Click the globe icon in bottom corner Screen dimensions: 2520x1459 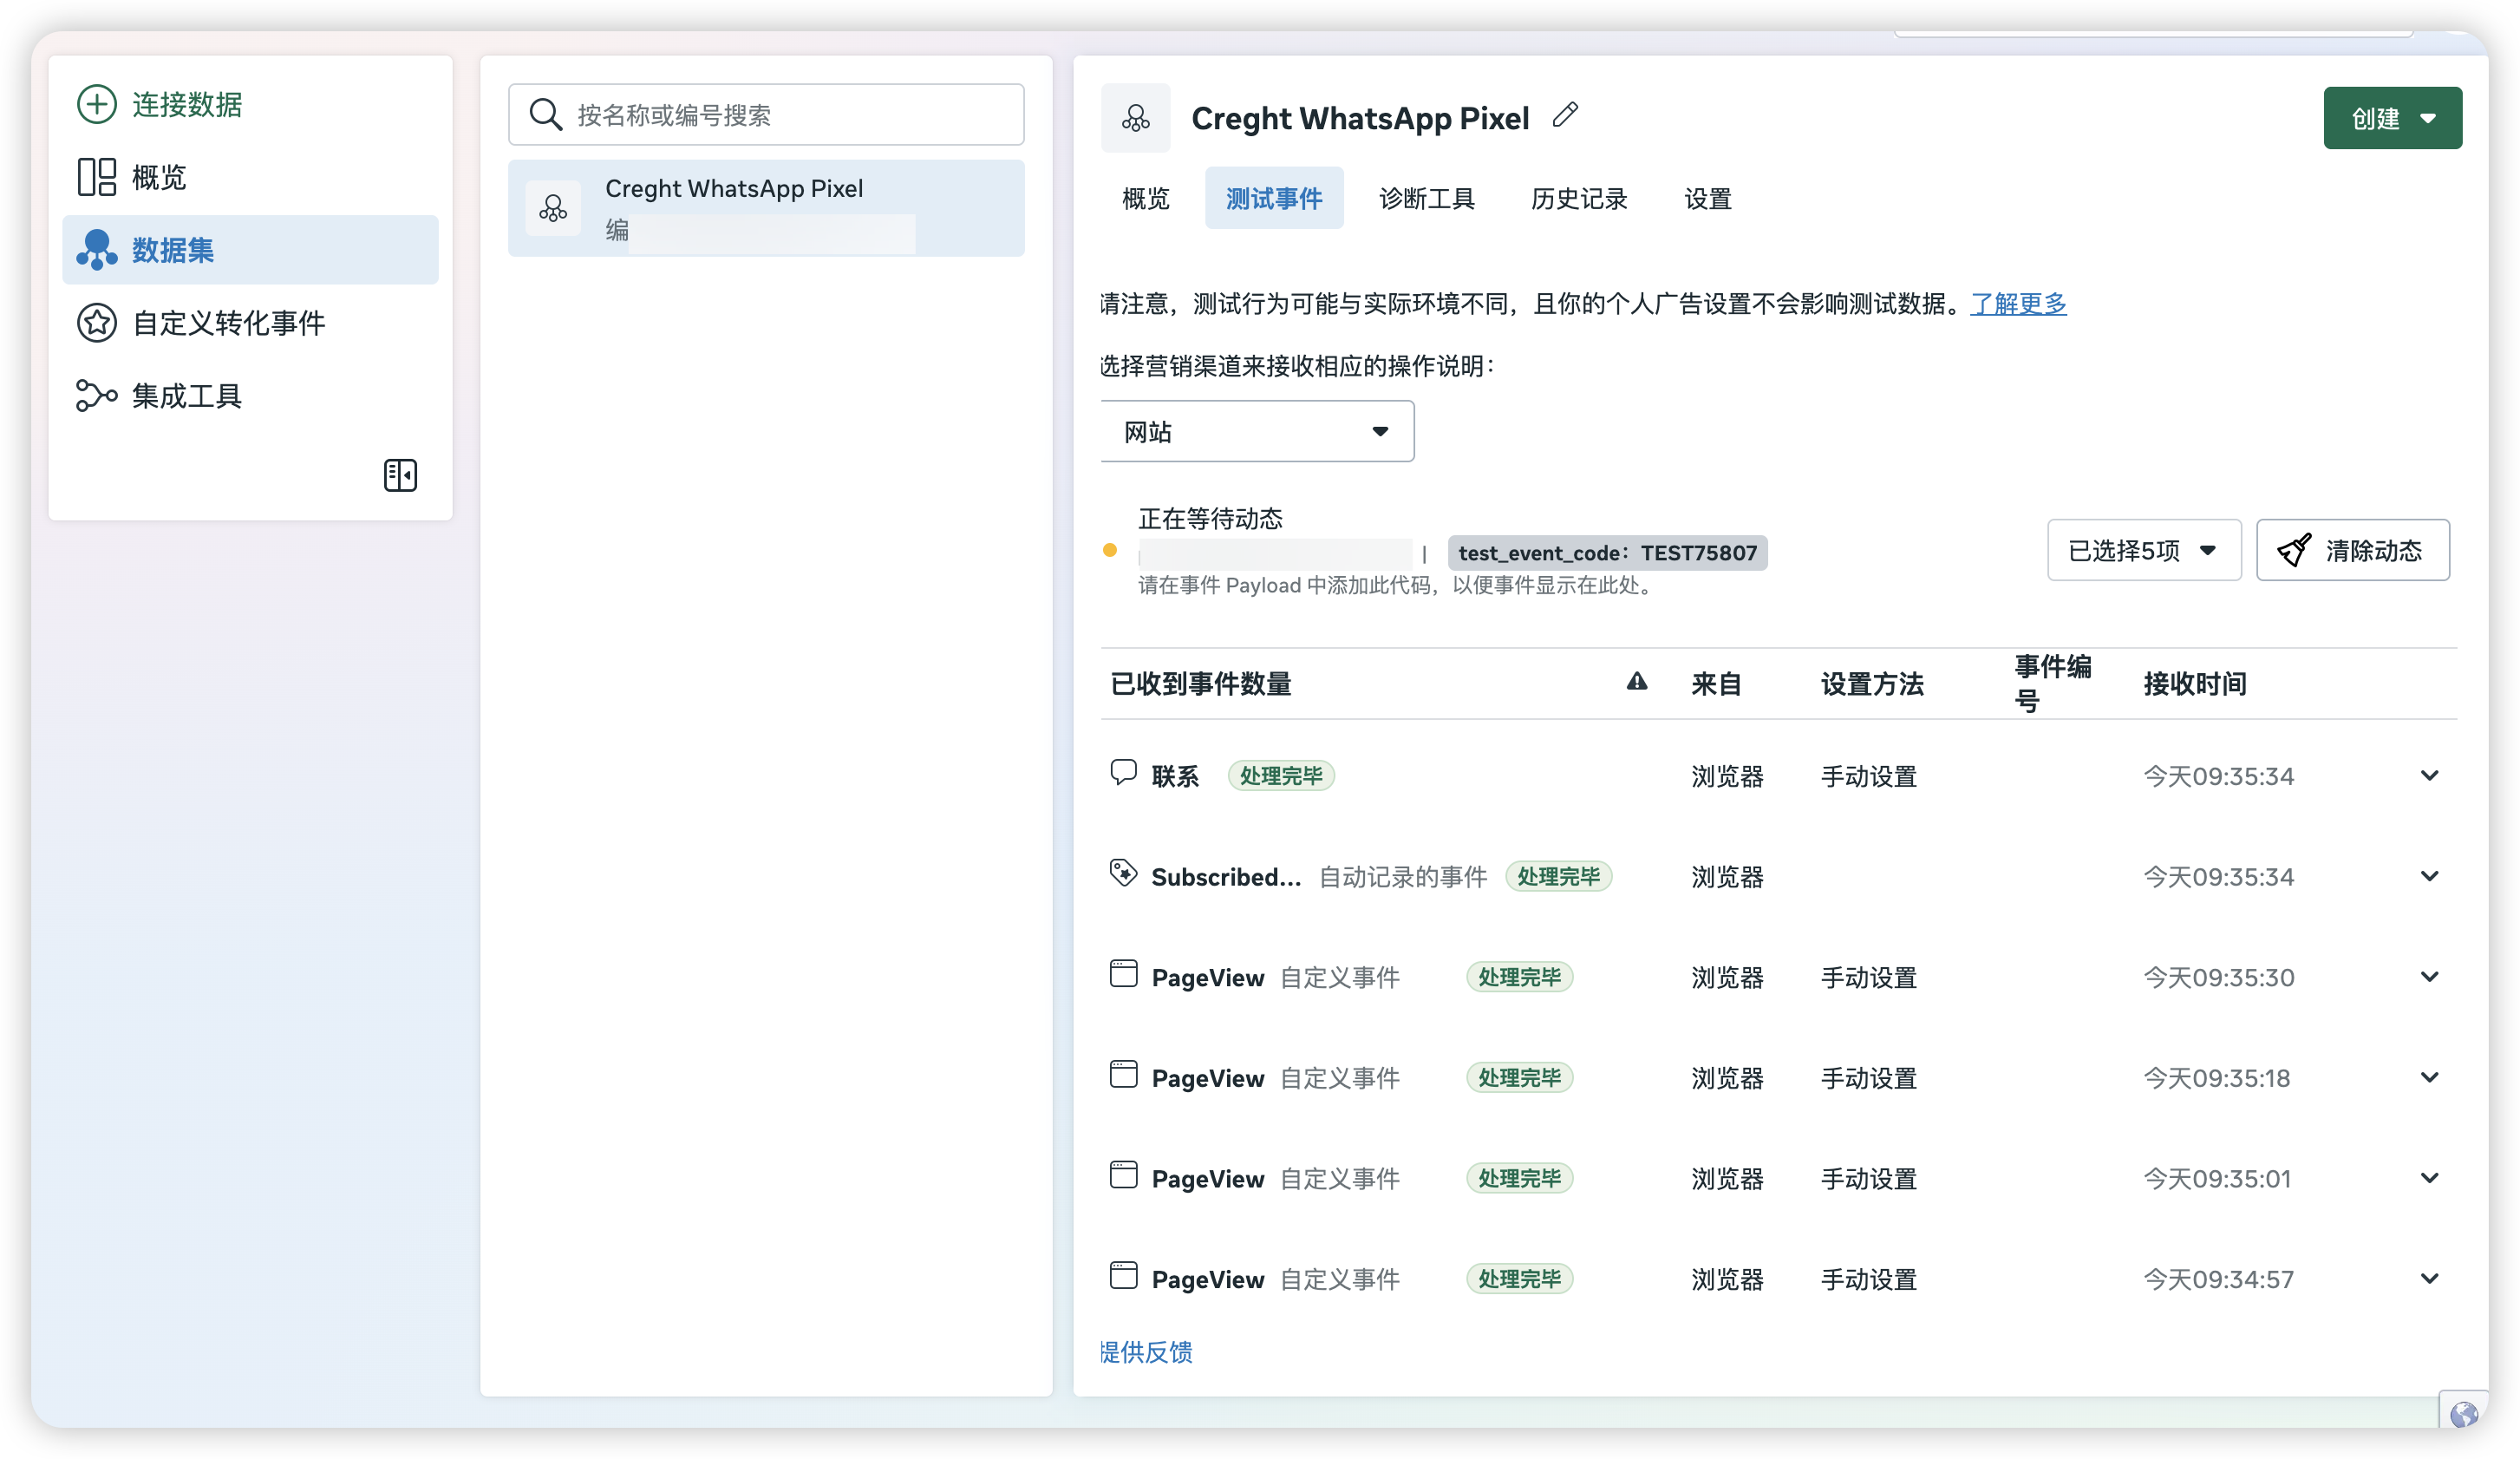[2463, 1413]
